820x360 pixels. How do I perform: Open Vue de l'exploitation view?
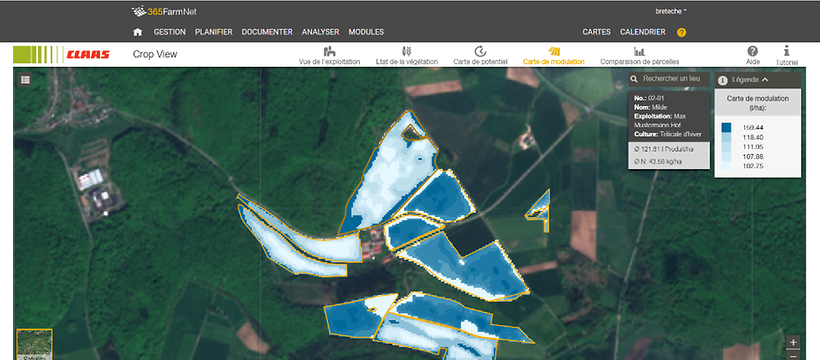(329, 55)
